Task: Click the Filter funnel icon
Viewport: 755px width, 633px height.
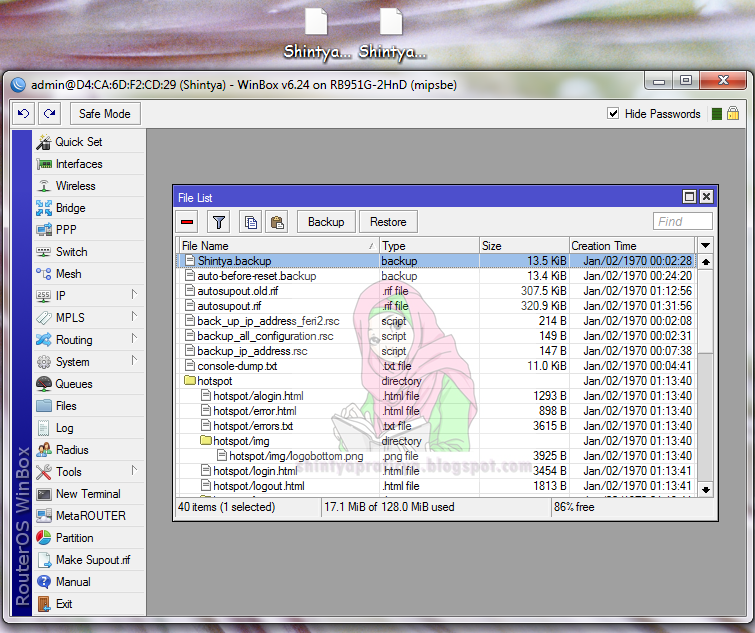Action: point(219,222)
